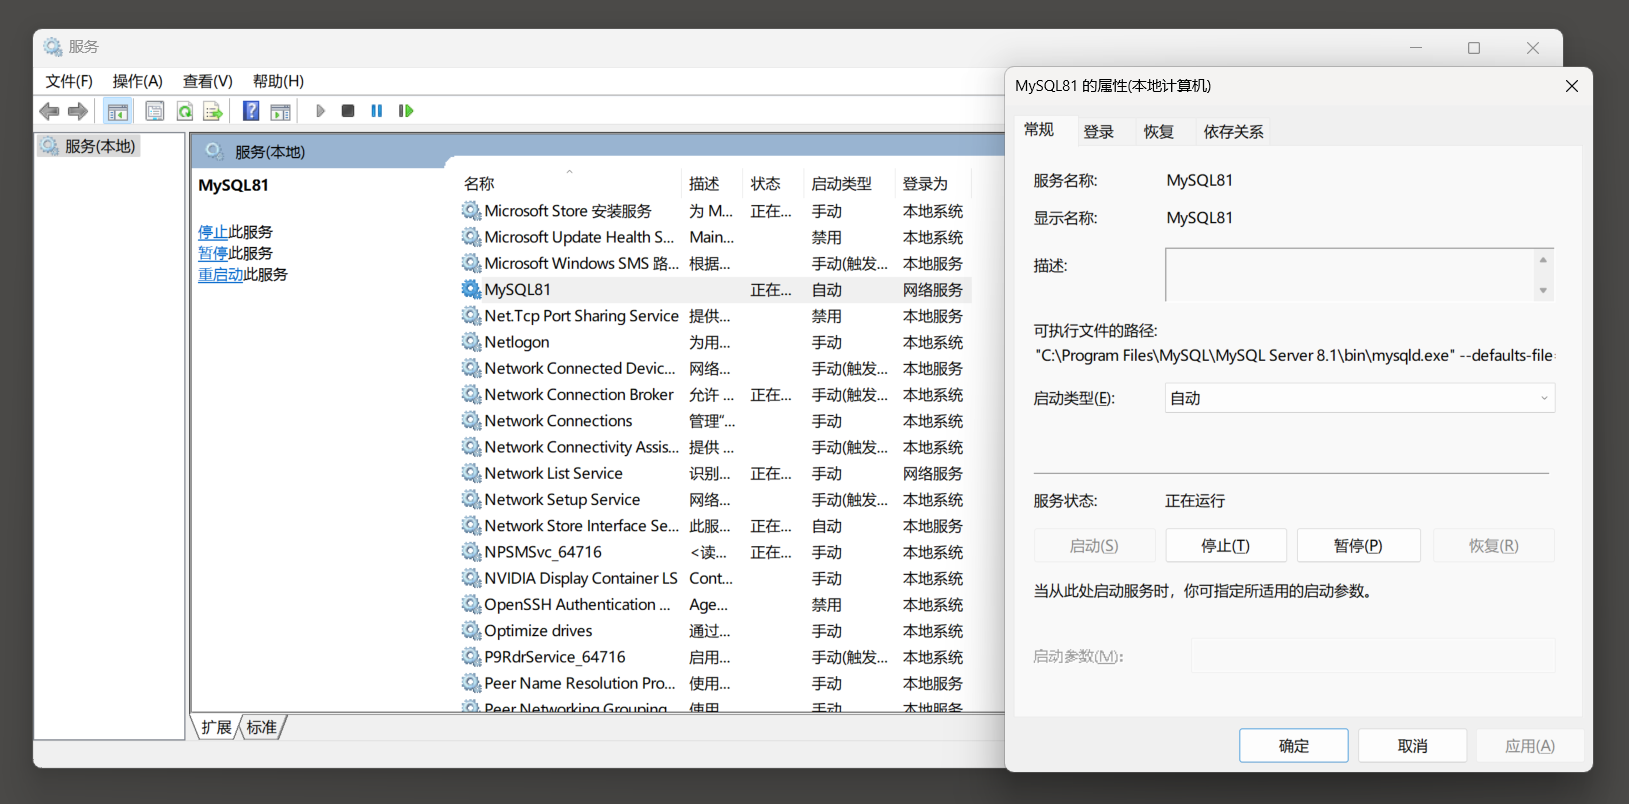Click gear icon of MySQL81 service row

coord(471,289)
